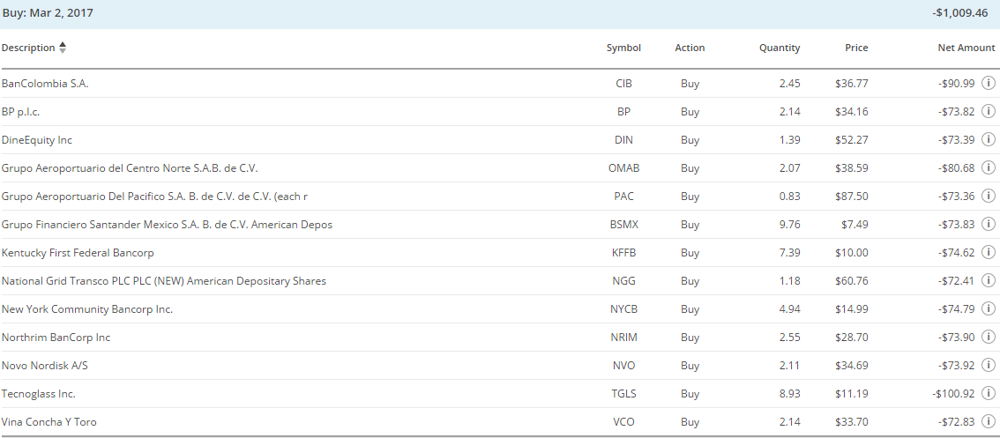Click Kentucky First Federal Bancorp description
Image resolution: width=1000 pixels, height=438 pixels.
pyautogui.click(x=77, y=252)
